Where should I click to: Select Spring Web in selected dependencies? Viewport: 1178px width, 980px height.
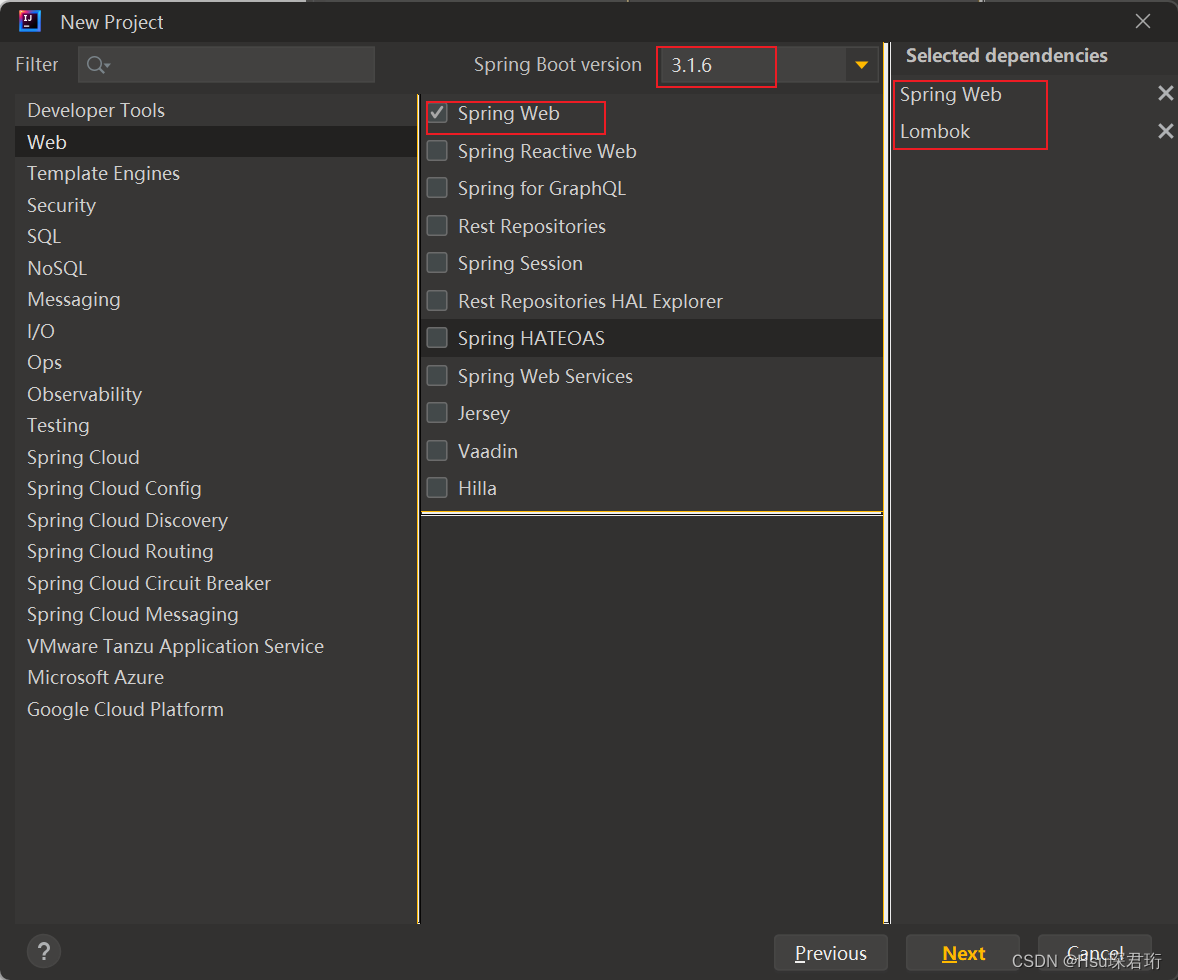[x=950, y=95]
